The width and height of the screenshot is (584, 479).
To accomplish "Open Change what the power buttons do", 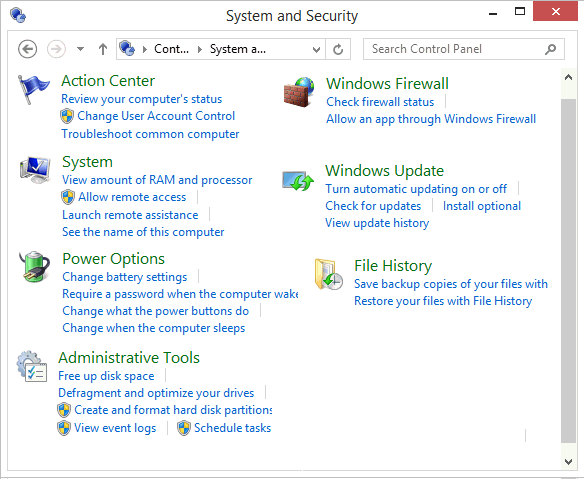I will [156, 311].
